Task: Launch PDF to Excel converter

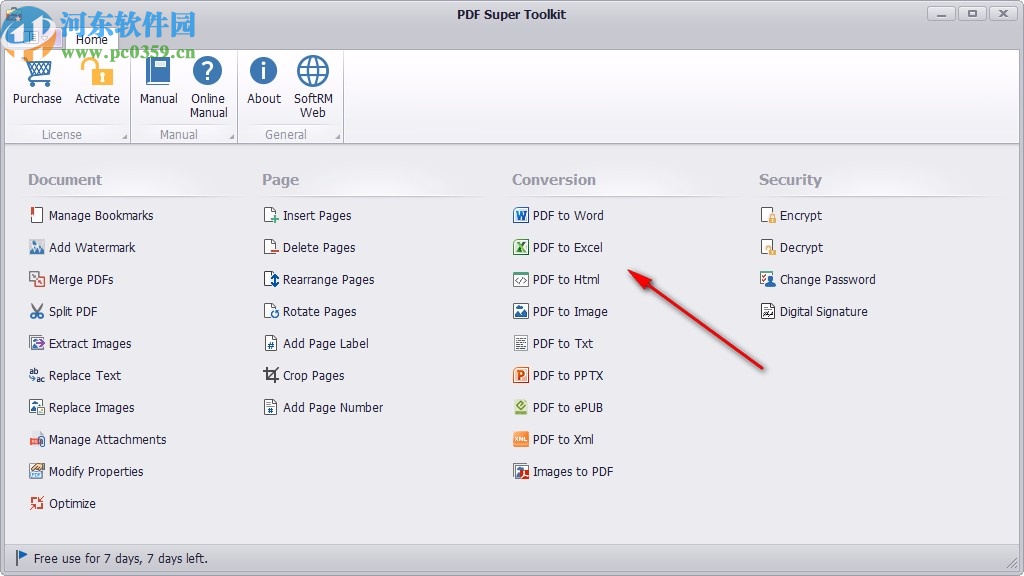Action: coord(568,247)
